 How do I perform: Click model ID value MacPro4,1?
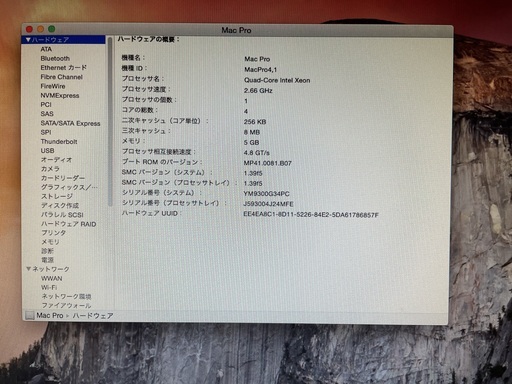coord(260,70)
